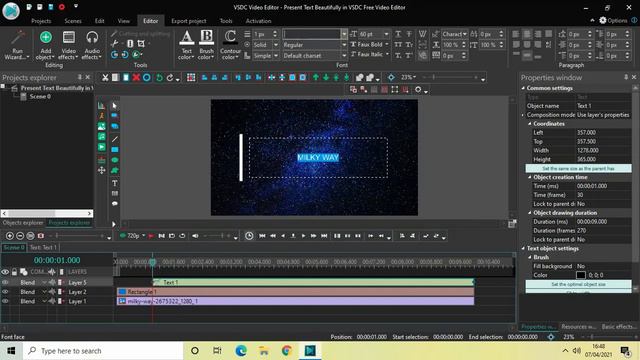Select the Line drawing tool
The height and width of the screenshot is (360, 640).
[x=115, y=139]
